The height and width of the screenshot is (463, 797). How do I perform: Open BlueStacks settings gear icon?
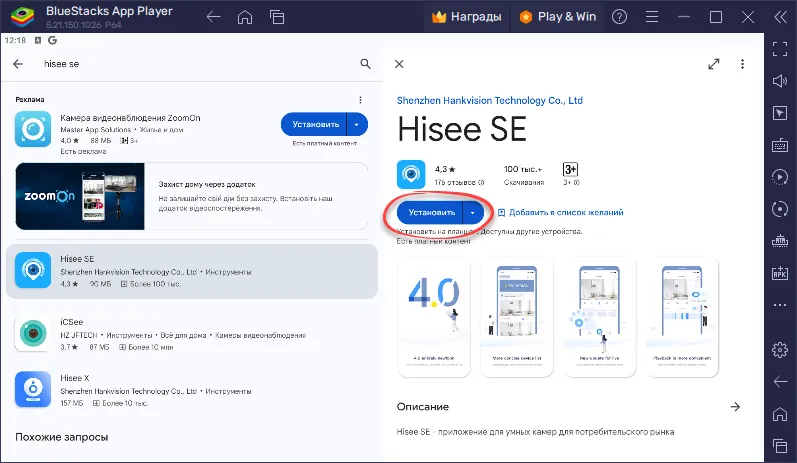780,350
